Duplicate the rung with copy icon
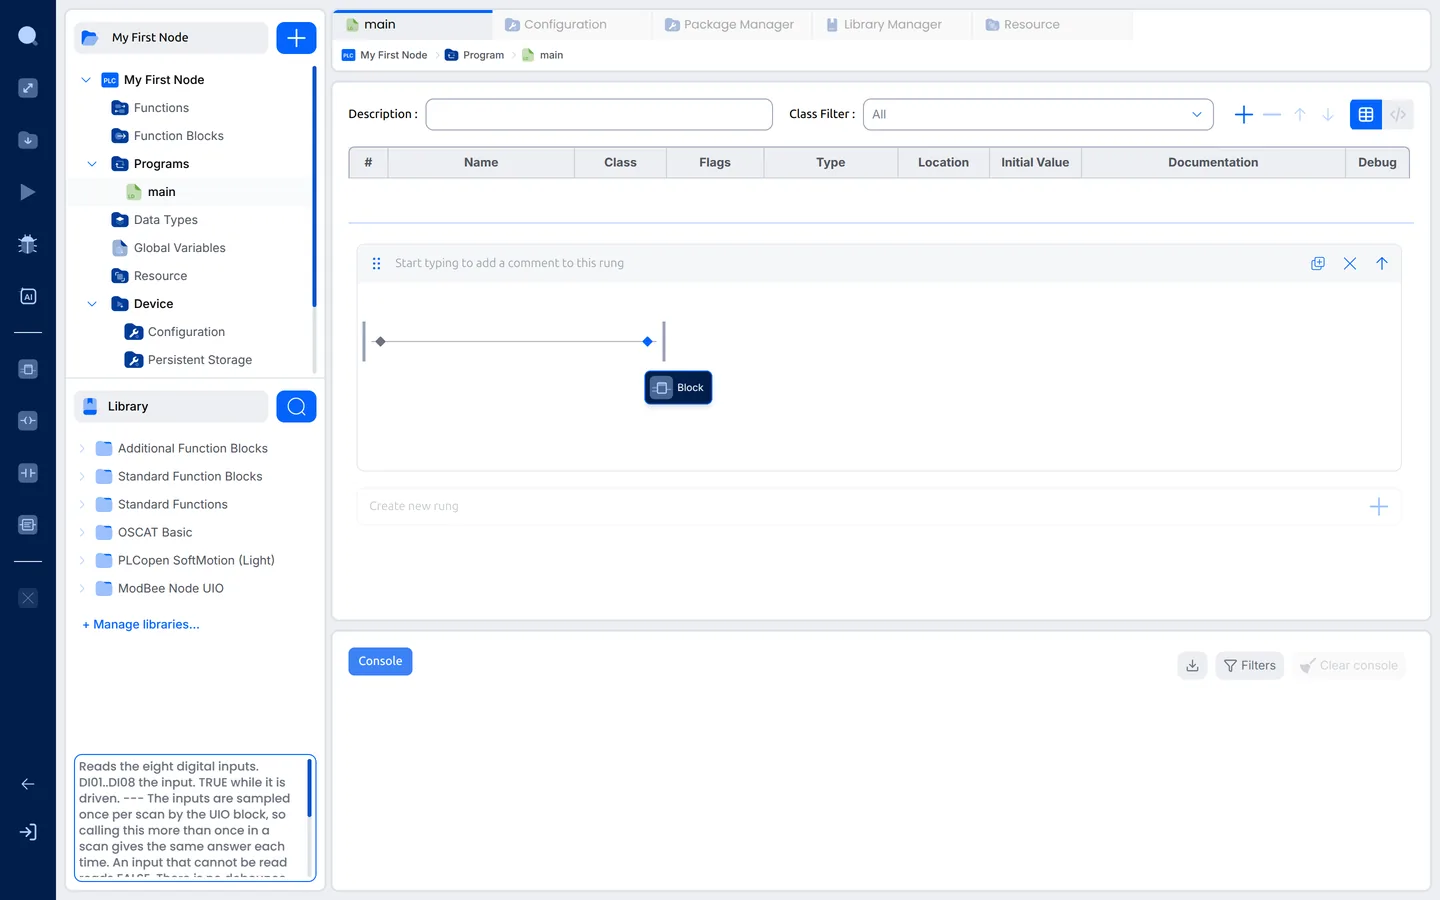 [1318, 263]
